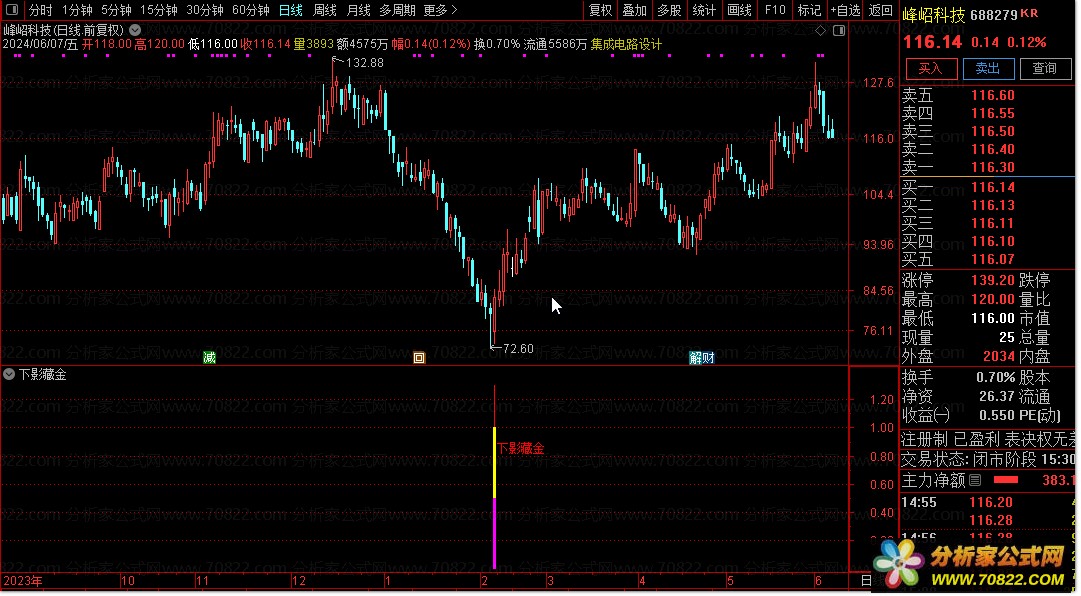Image resolution: width=1081 pixels, height=596 pixels.
Task: Select the 5分钟 period tab
Action: point(116,10)
